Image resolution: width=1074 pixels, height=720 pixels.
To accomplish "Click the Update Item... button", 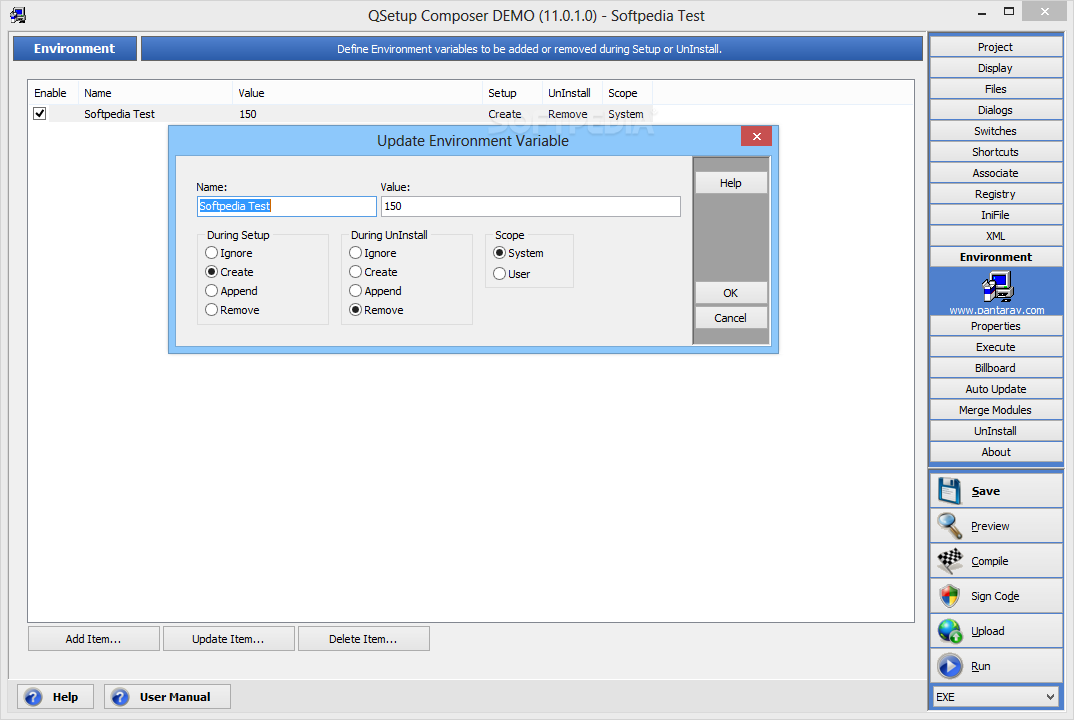I will pyautogui.click(x=228, y=638).
